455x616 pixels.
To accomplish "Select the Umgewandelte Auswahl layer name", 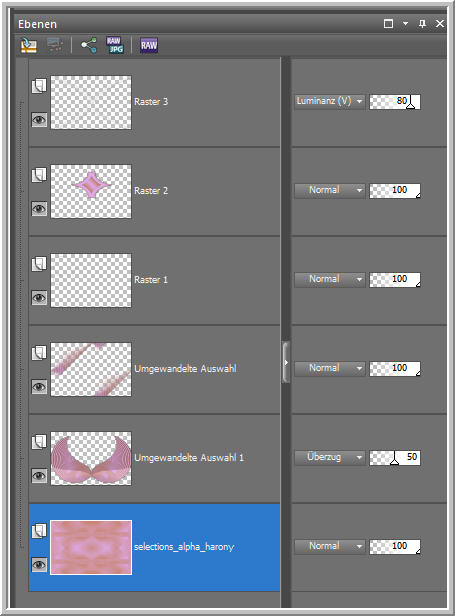I will pos(185,369).
